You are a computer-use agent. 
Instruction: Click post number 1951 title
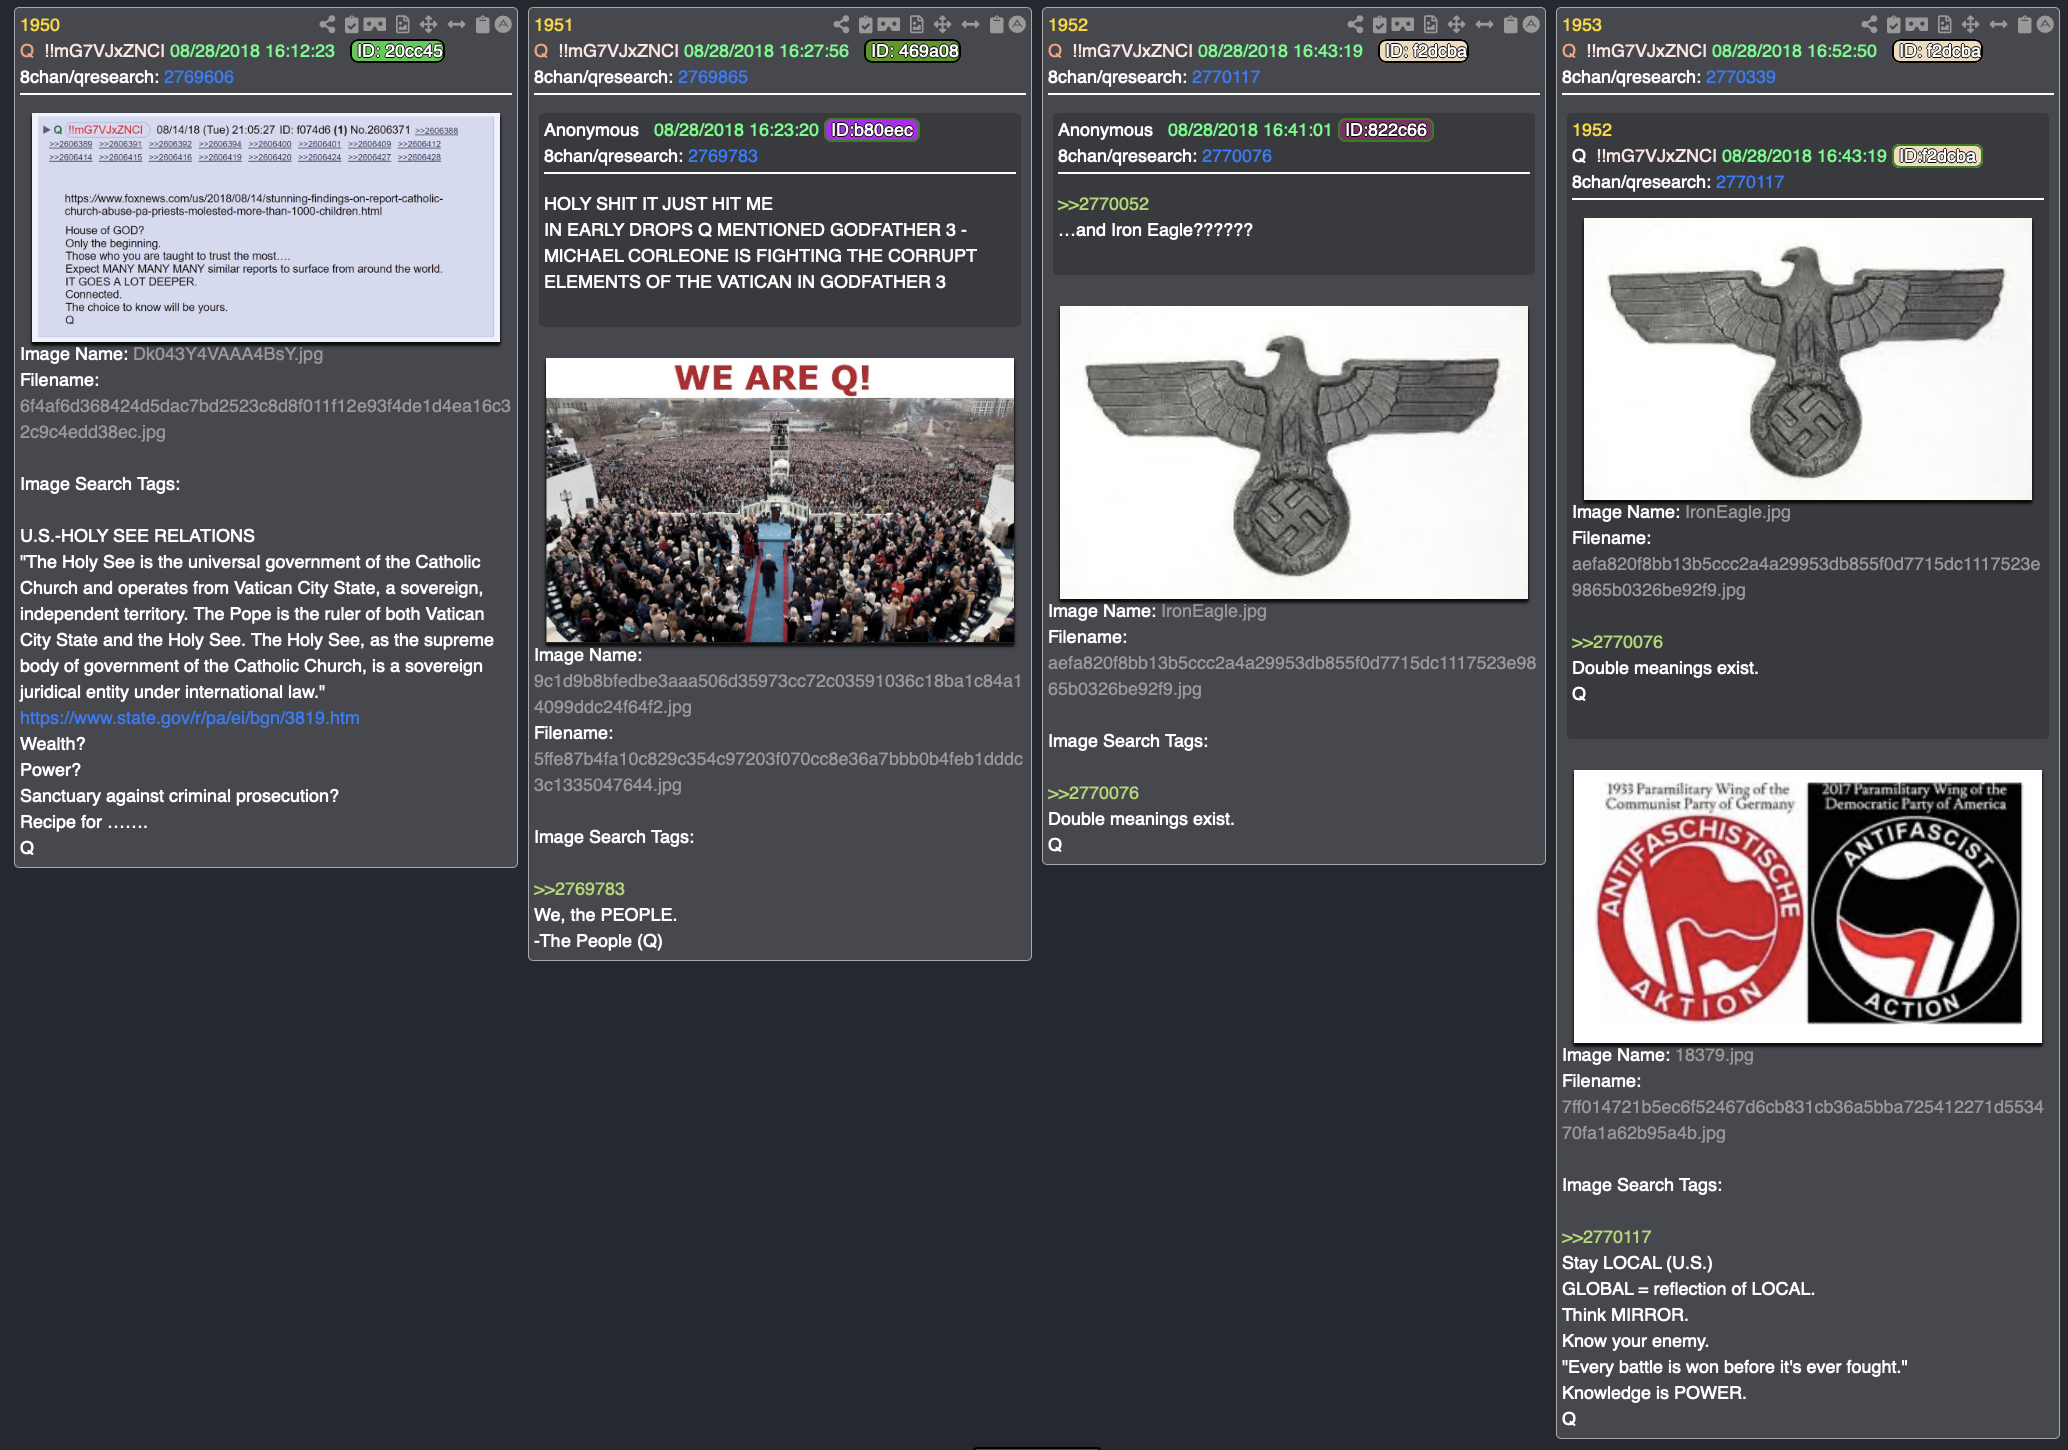(x=554, y=25)
